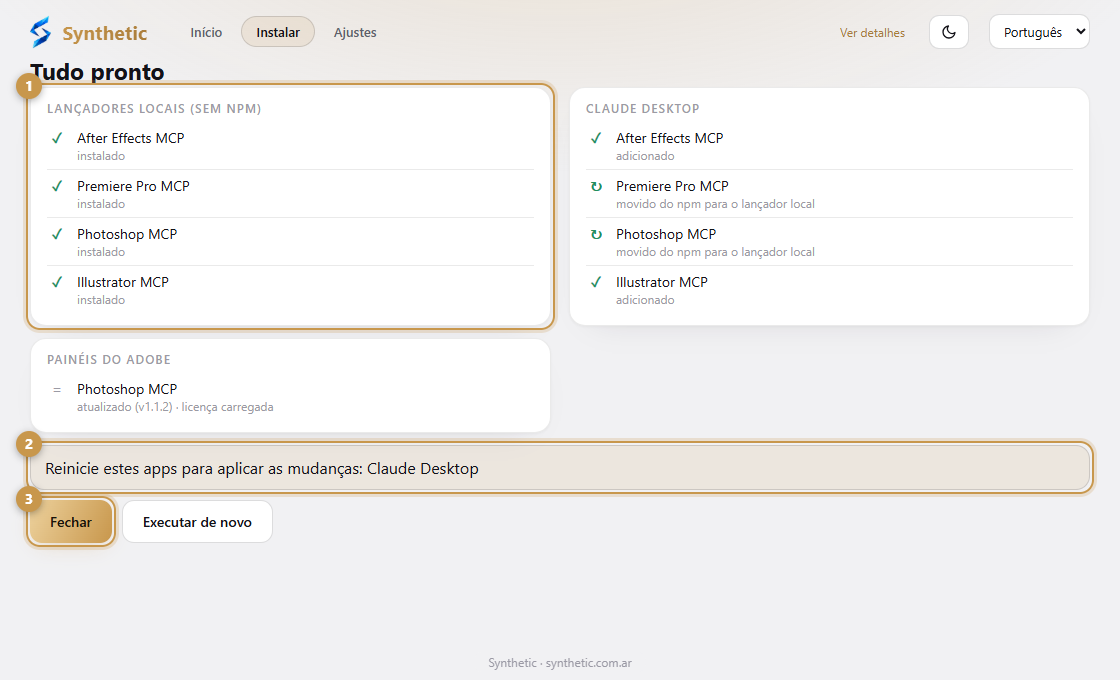This screenshot has width=1120, height=680.
Task: Click the "PAINÉIS DO ADOBE" section header
Action: click(109, 359)
